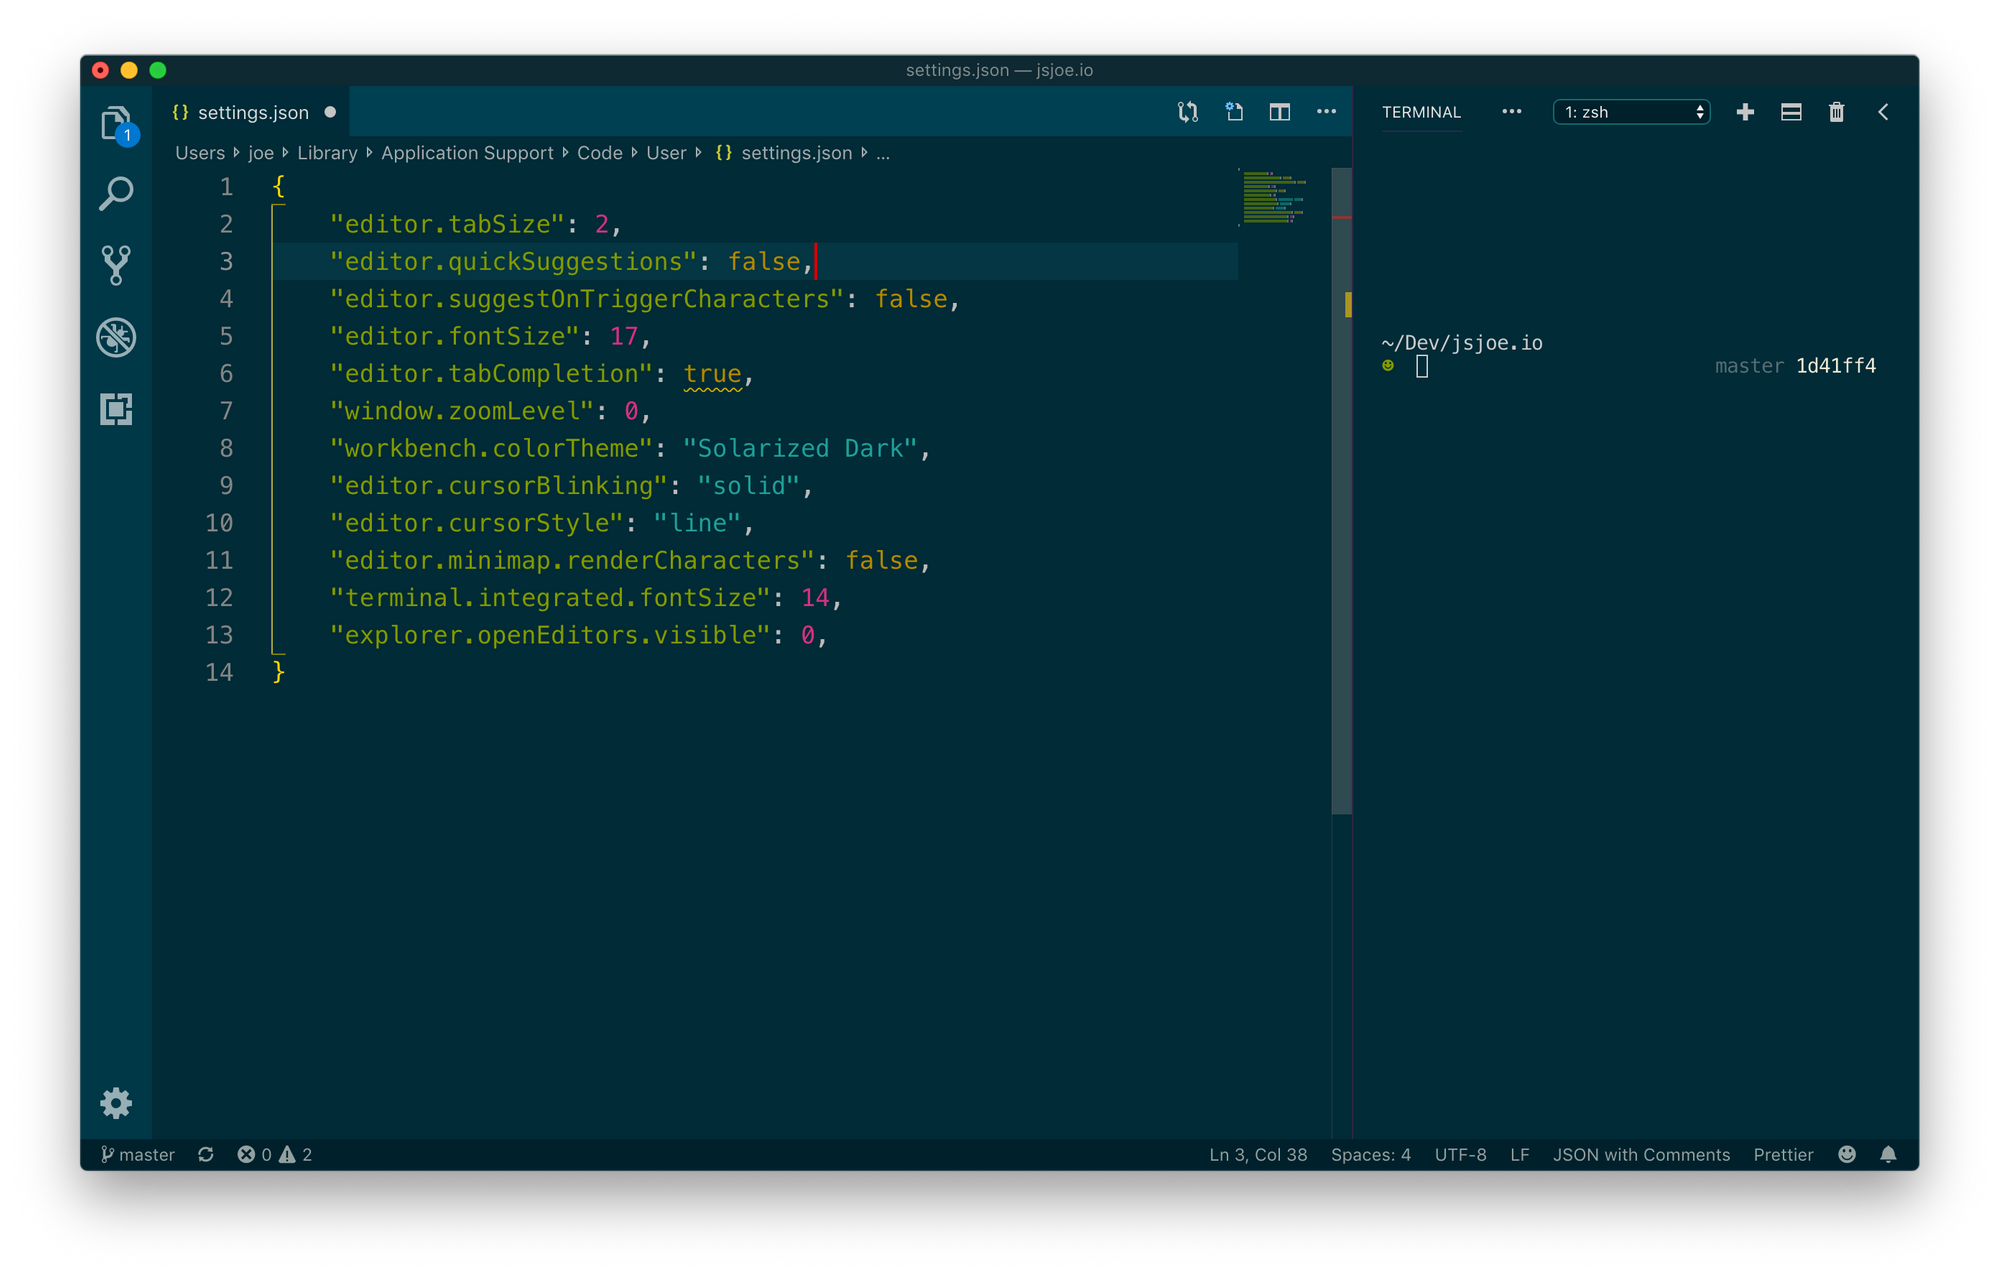2000x1277 pixels.
Task: Click Library in the breadcrumb path
Action: (327, 153)
